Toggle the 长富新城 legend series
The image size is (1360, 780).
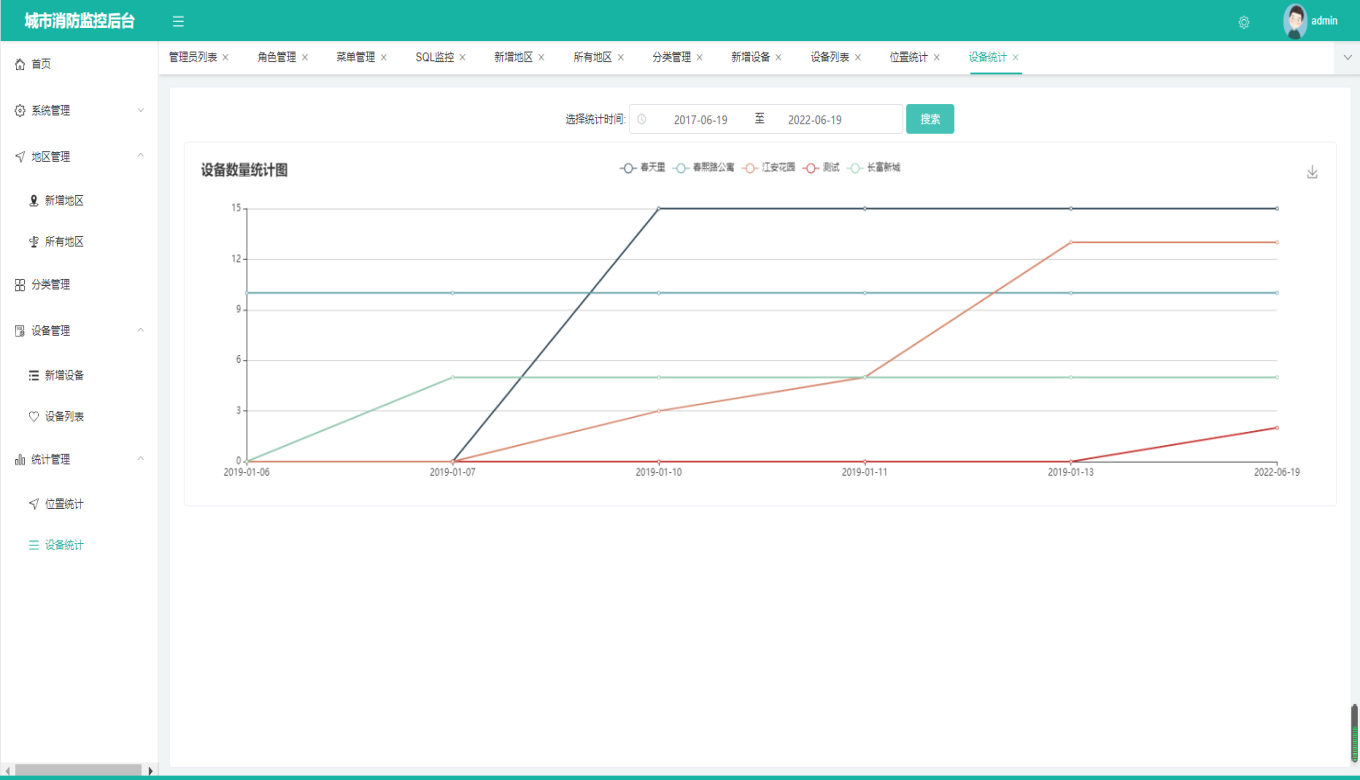874,168
